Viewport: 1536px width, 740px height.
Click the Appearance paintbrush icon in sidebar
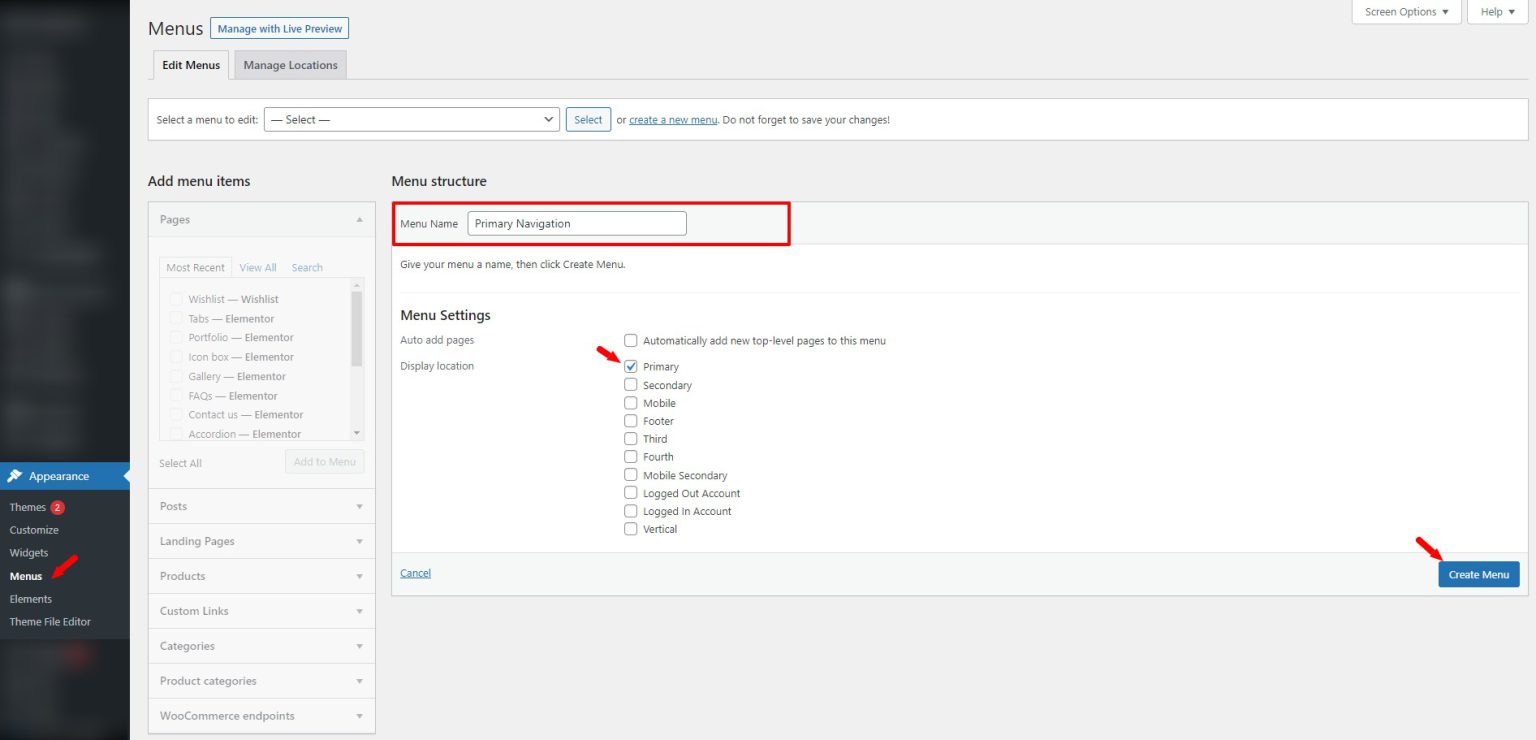pyautogui.click(x=17, y=475)
